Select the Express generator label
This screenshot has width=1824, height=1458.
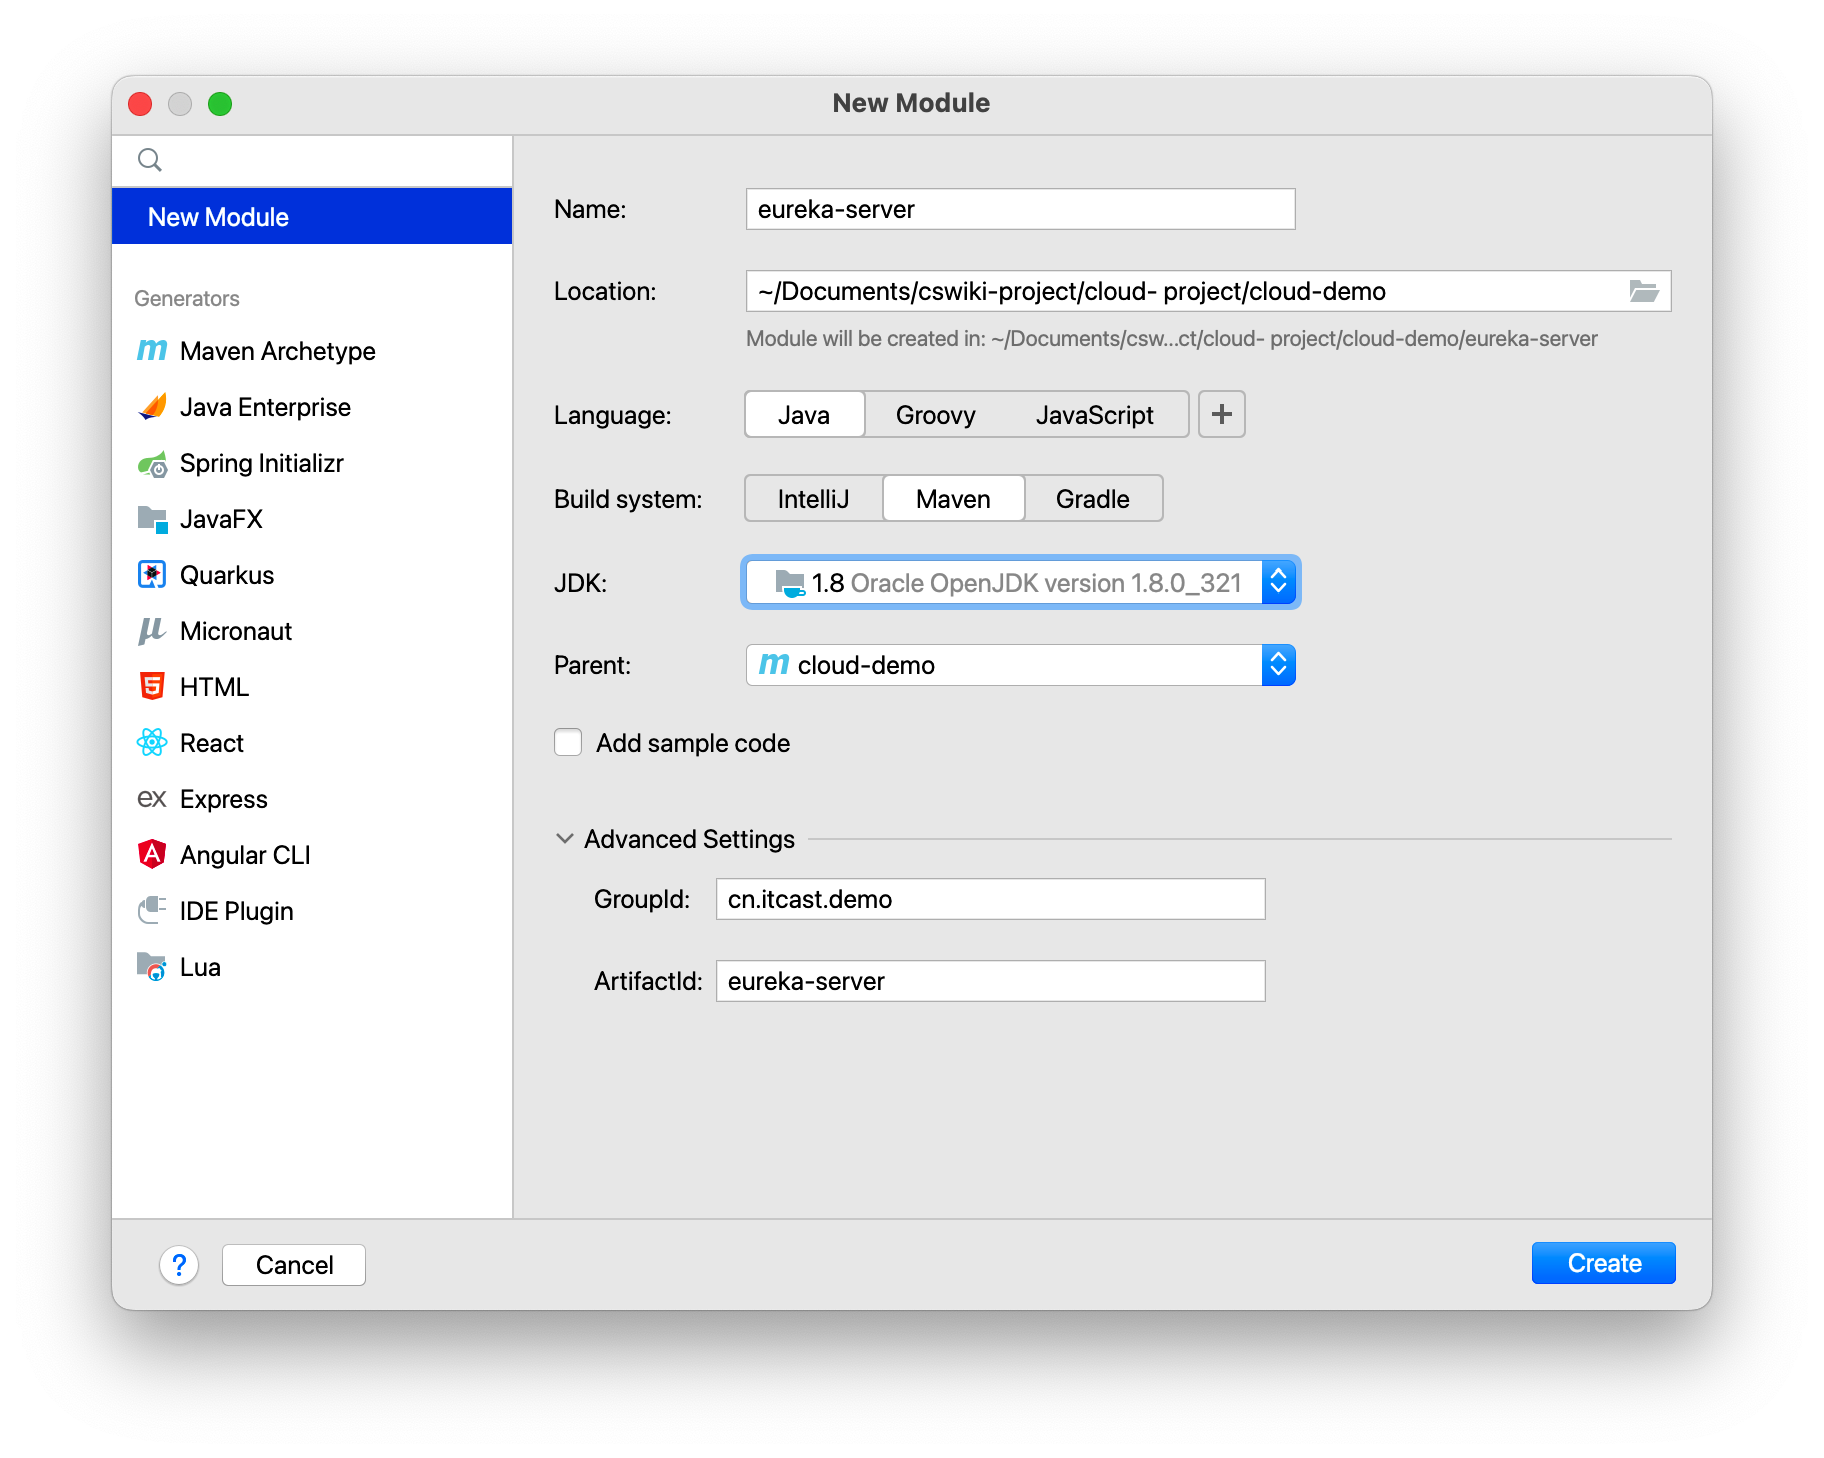(x=224, y=799)
